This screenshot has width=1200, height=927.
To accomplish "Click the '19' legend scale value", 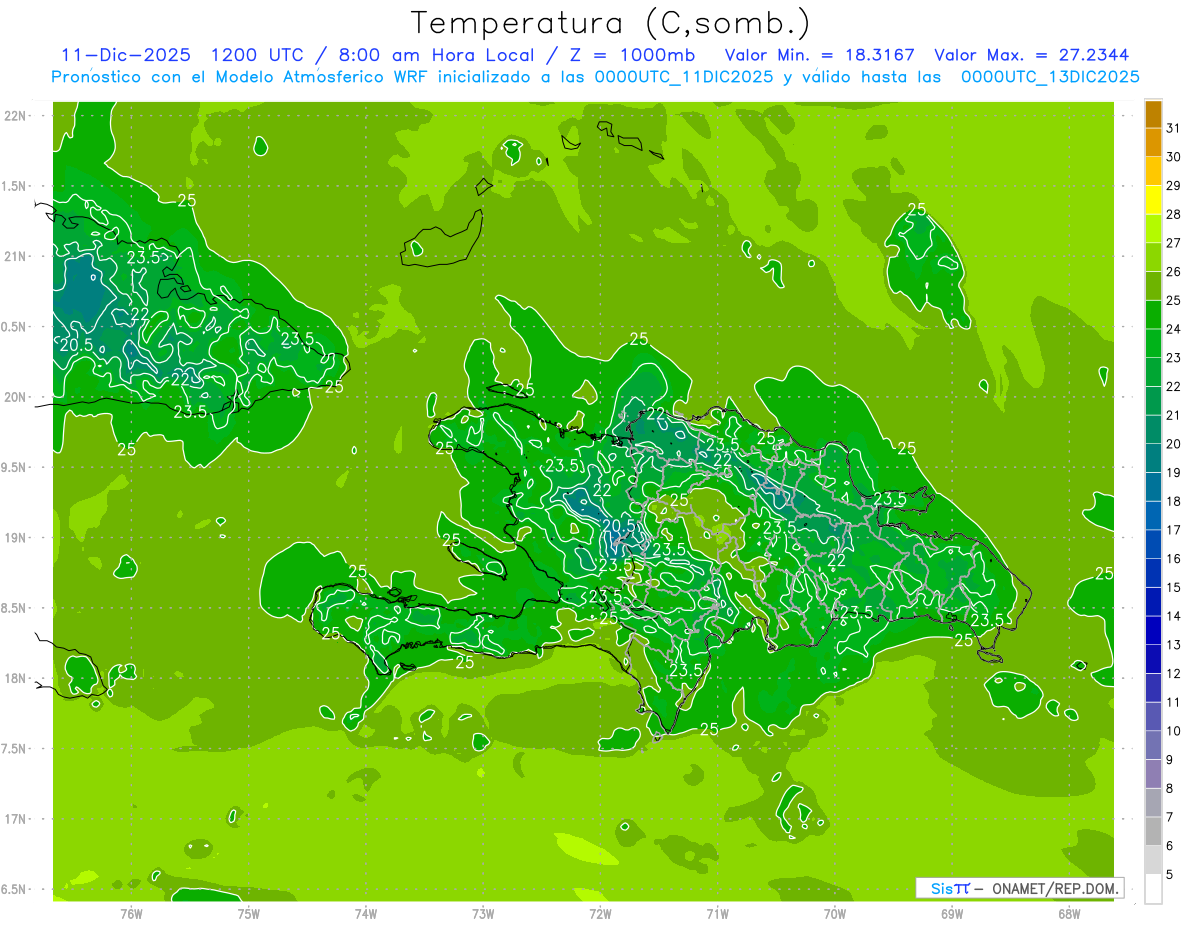I will click(x=1174, y=473).
